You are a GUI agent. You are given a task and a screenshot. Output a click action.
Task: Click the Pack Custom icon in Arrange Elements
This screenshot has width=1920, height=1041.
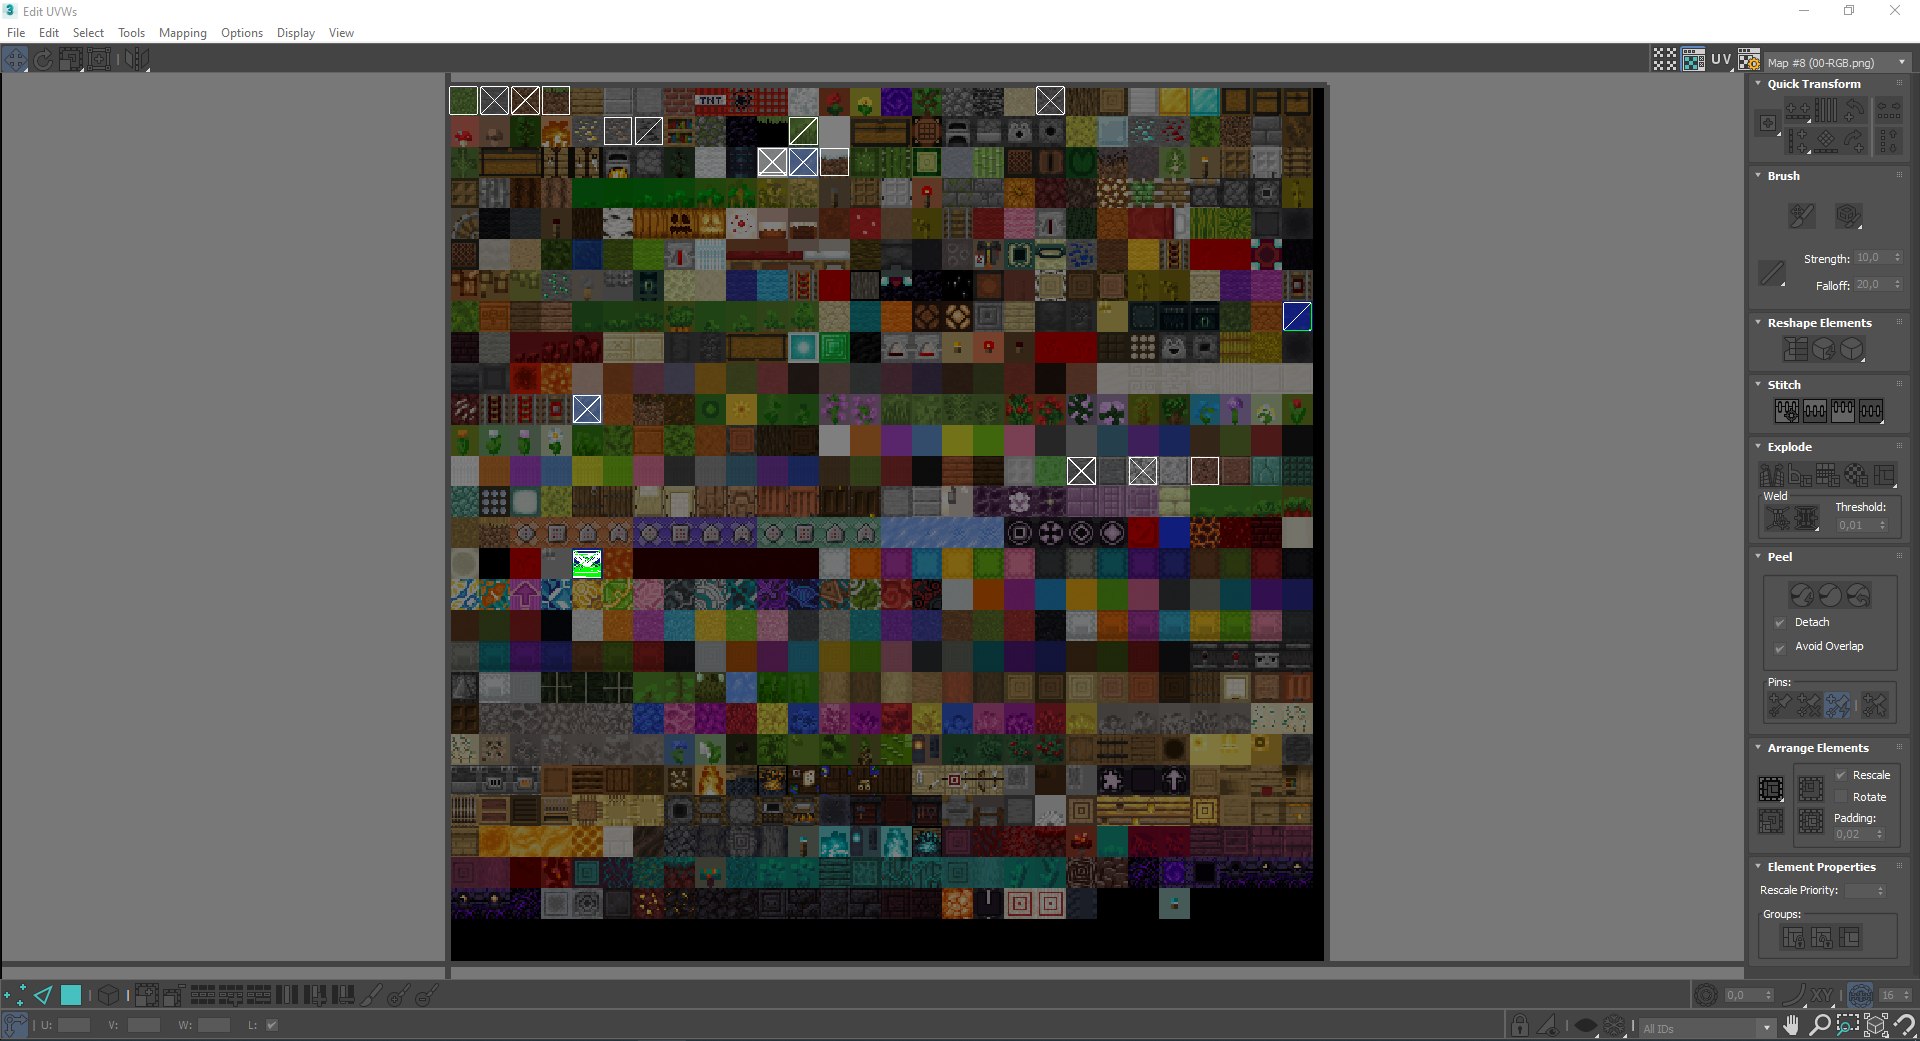pos(1771,789)
